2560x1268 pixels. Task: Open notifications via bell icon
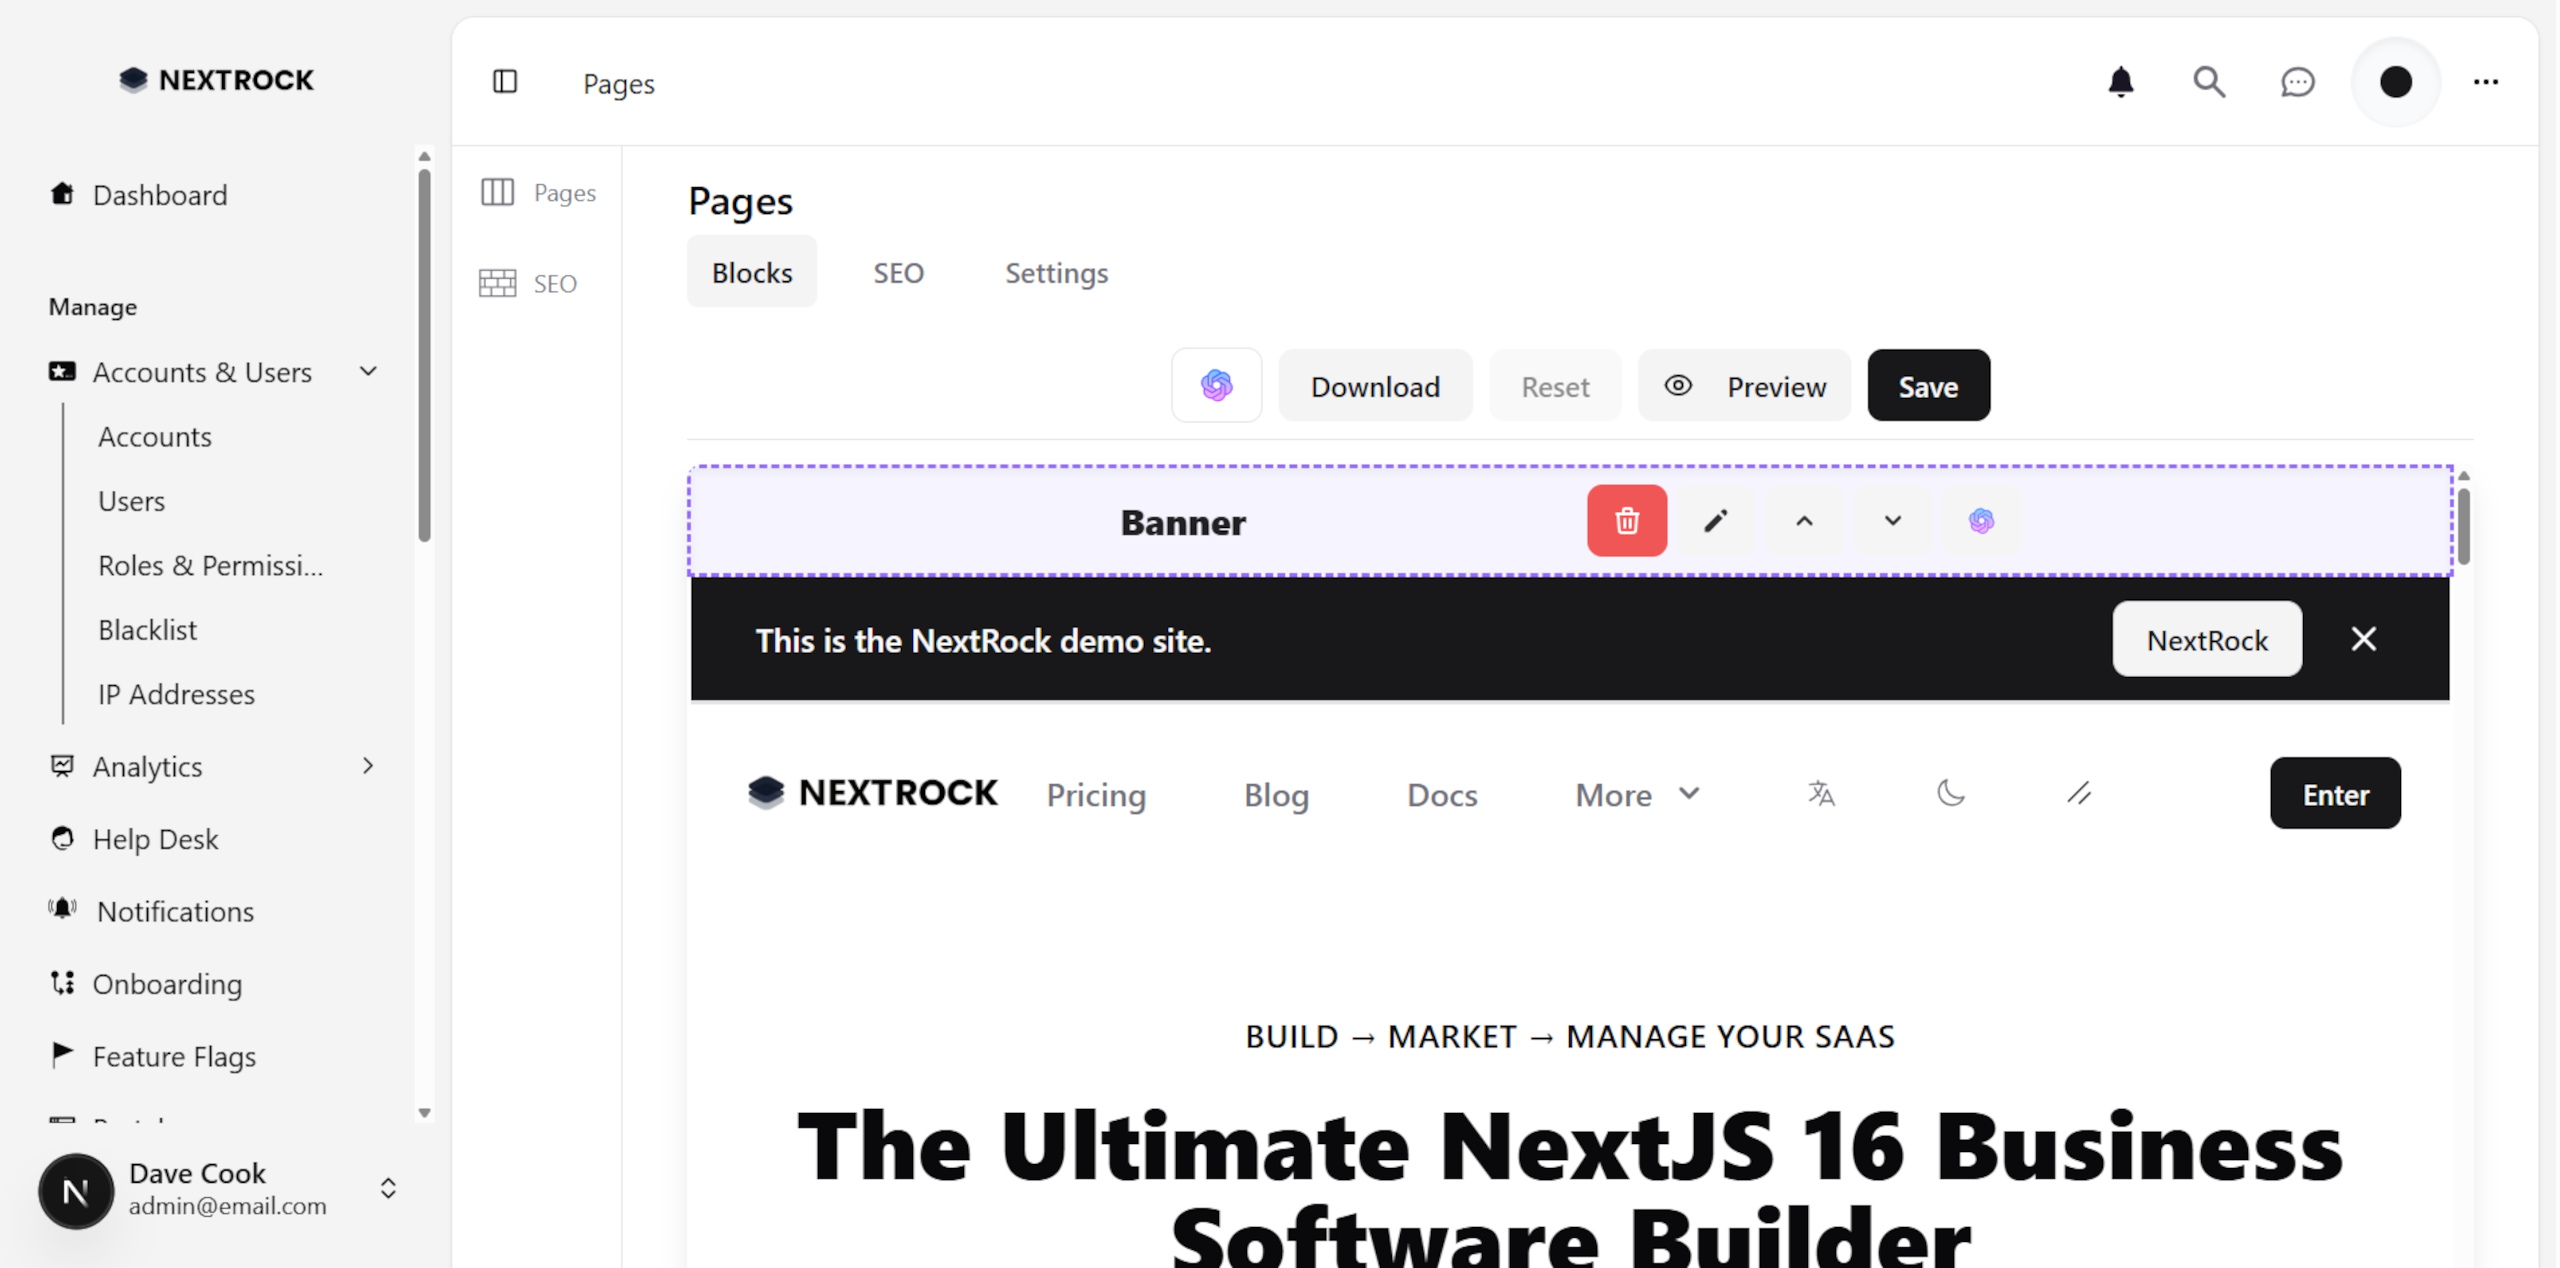pyautogui.click(x=2121, y=82)
